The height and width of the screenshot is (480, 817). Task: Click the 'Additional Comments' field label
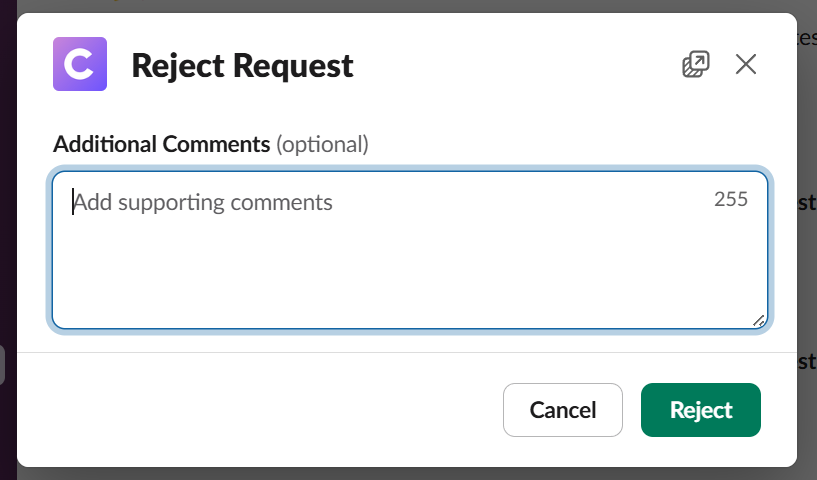[x=162, y=144]
